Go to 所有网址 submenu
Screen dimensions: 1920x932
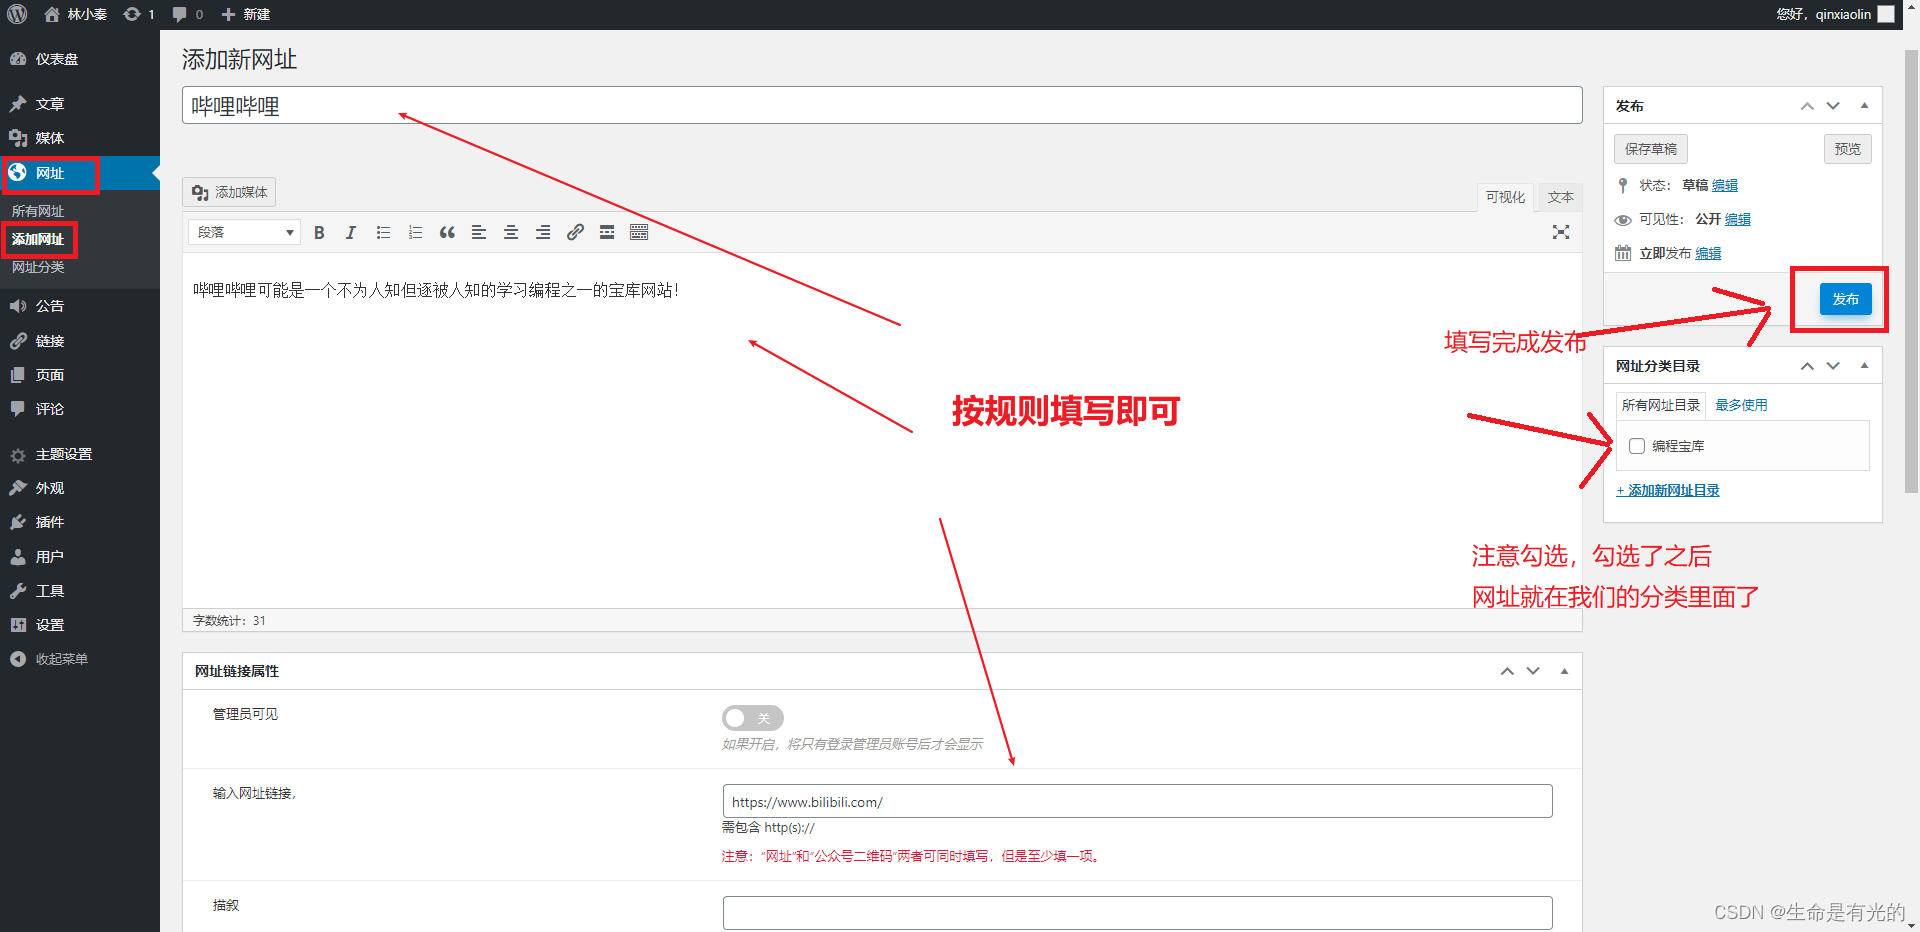[x=38, y=211]
